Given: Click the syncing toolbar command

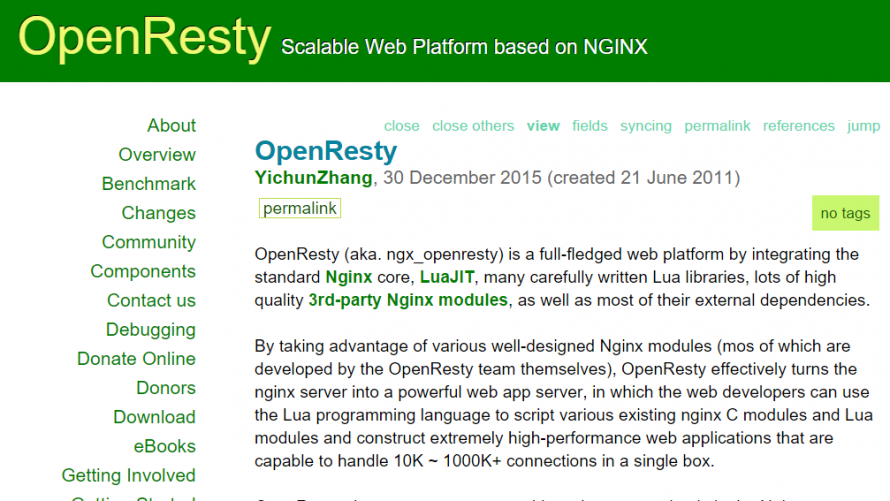Looking at the screenshot, I should click(646, 126).
